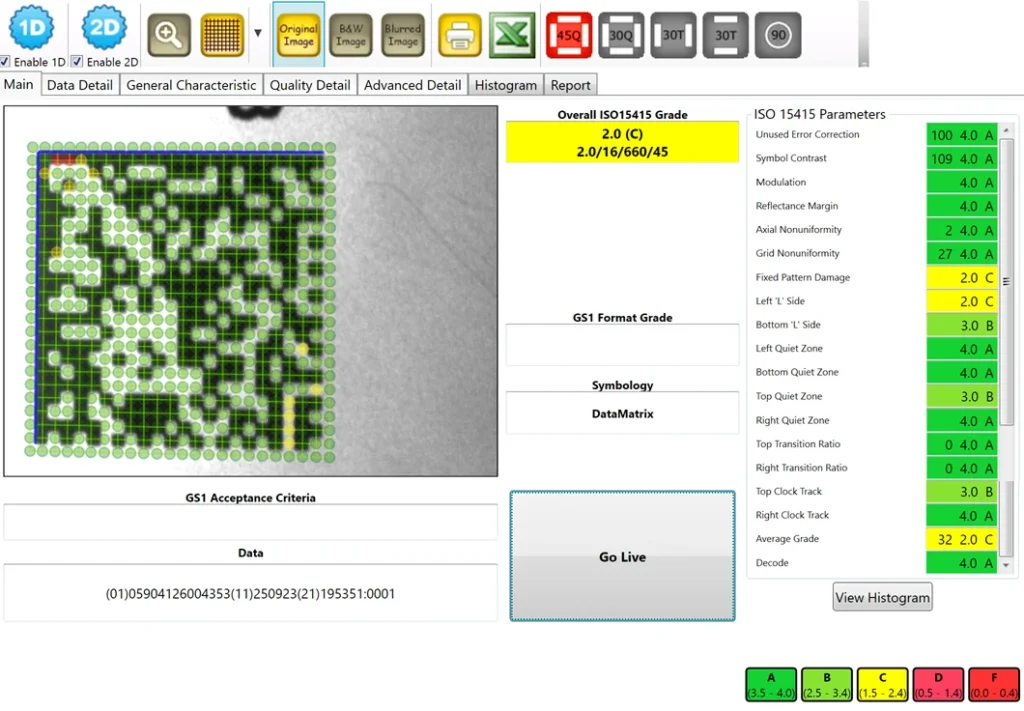Export results to Excel

[x=511, y=34]
